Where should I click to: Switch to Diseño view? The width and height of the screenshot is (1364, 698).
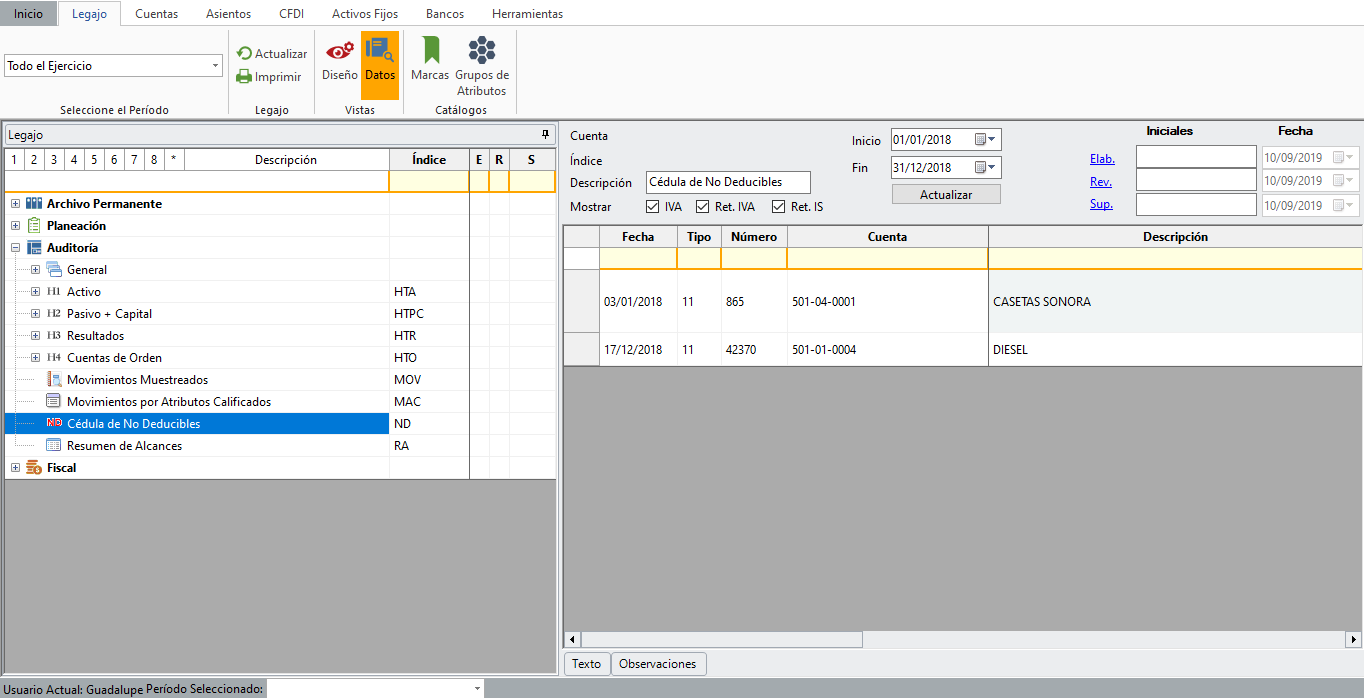coord(339,60)
